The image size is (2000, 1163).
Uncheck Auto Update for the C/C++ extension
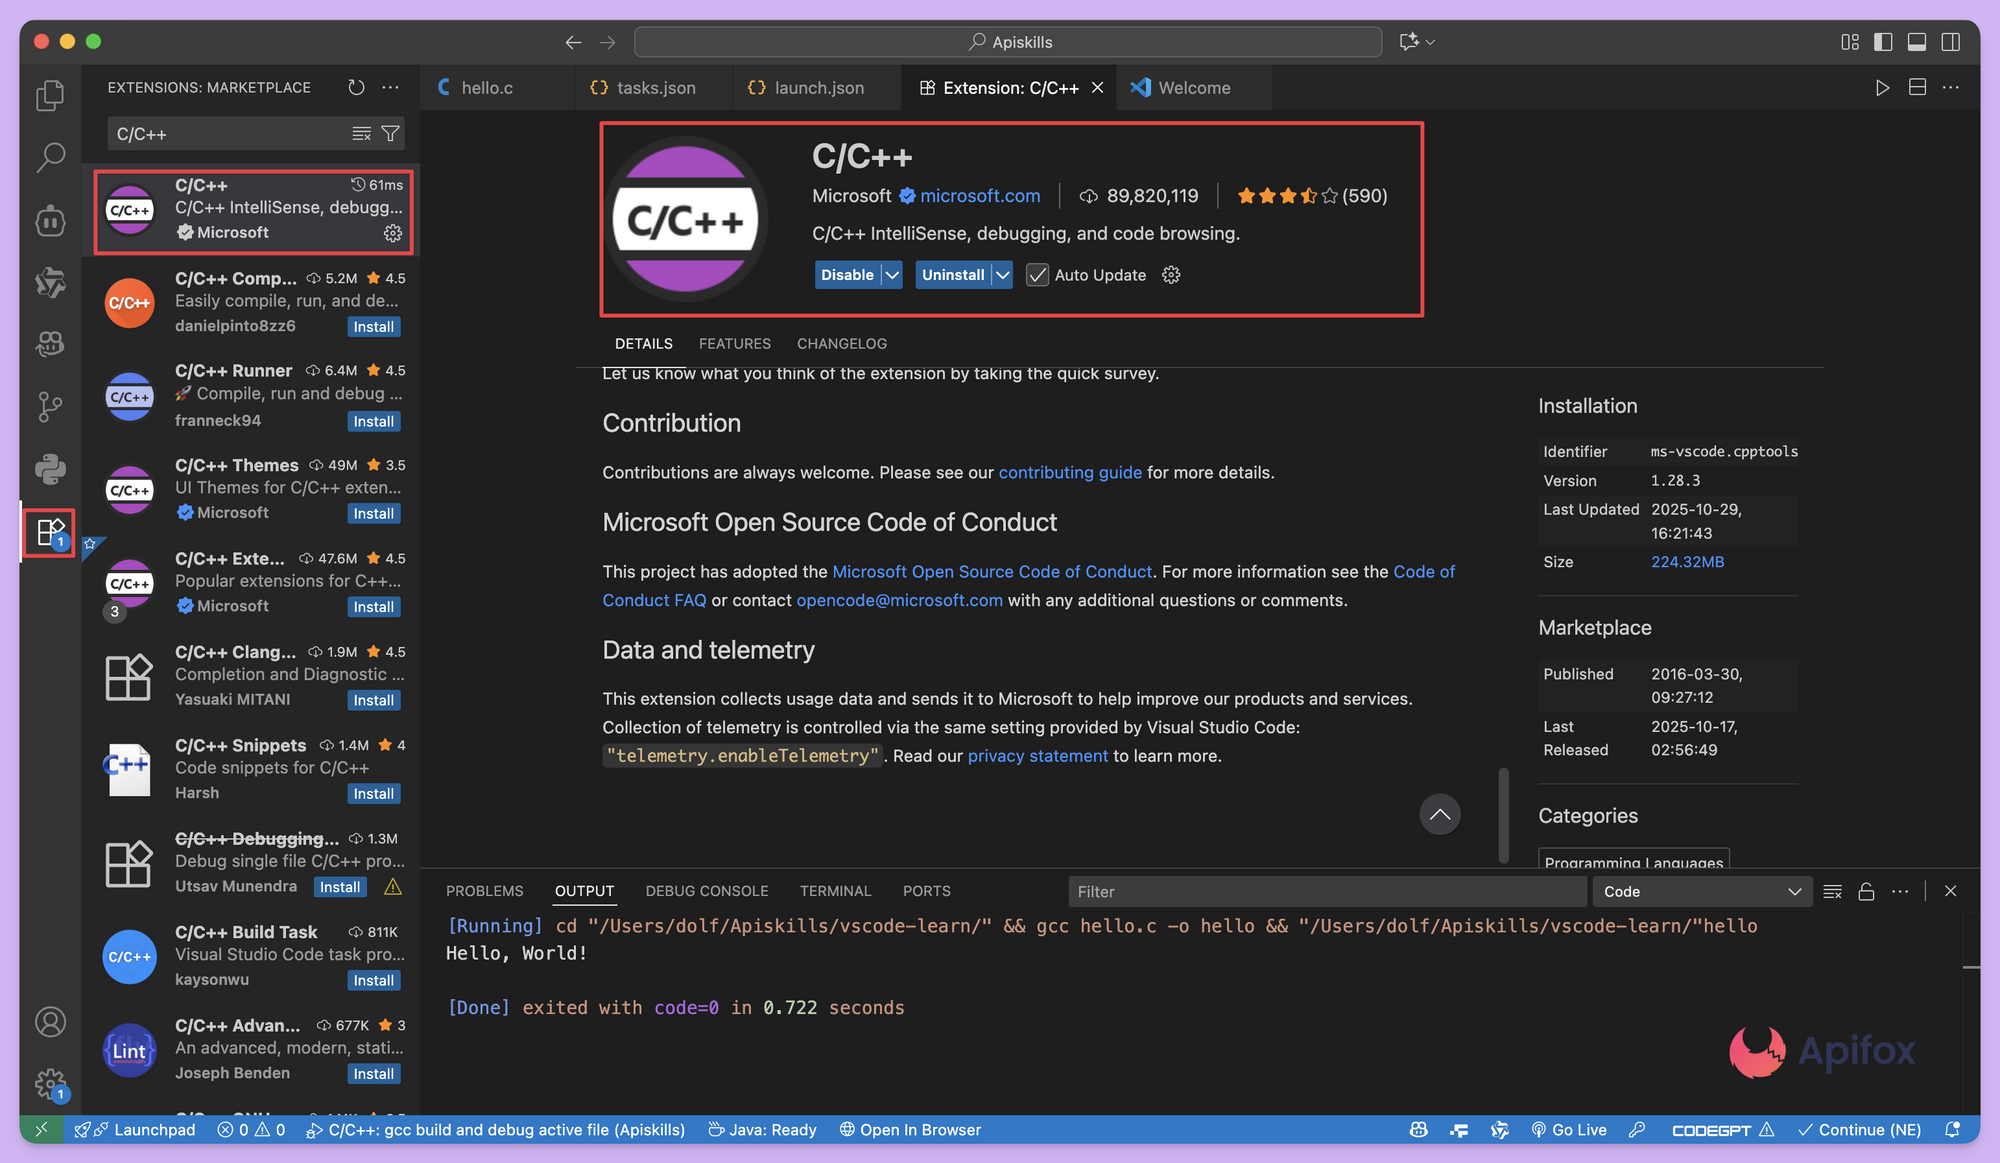1037,275
